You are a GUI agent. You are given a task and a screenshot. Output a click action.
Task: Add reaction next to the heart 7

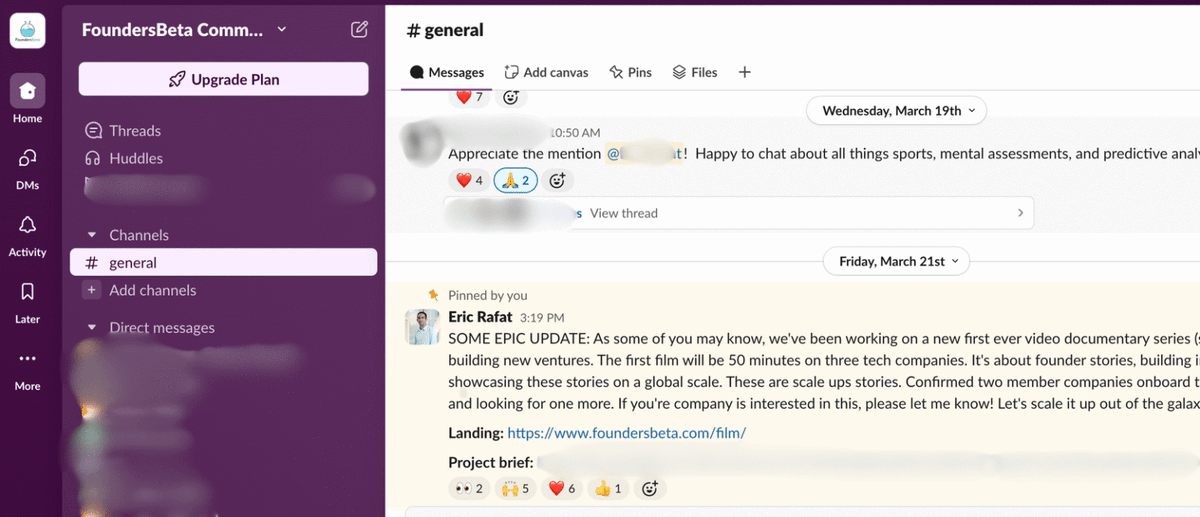[x=510, y=97]
